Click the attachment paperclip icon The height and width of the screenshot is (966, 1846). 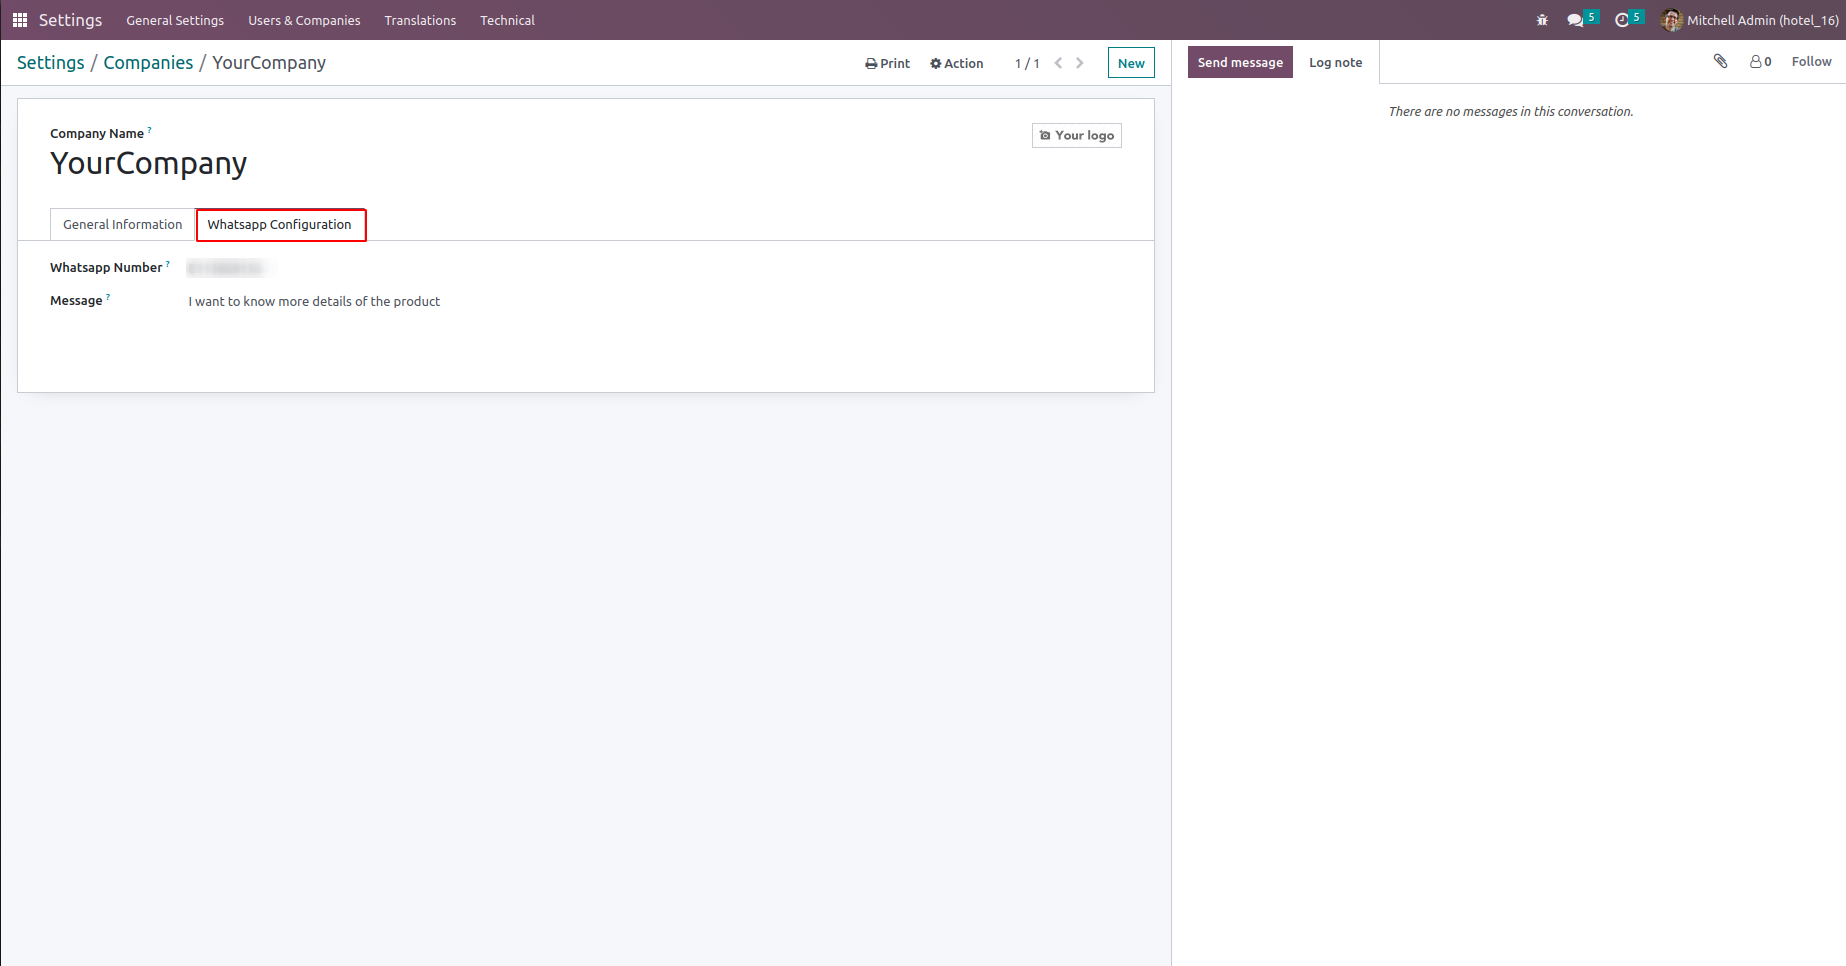pos(1720,61)
